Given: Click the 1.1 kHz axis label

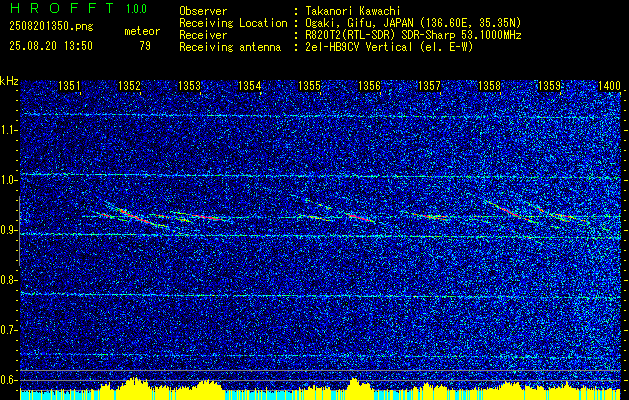Looking at the screenshot, I should (x=9, y=130).
